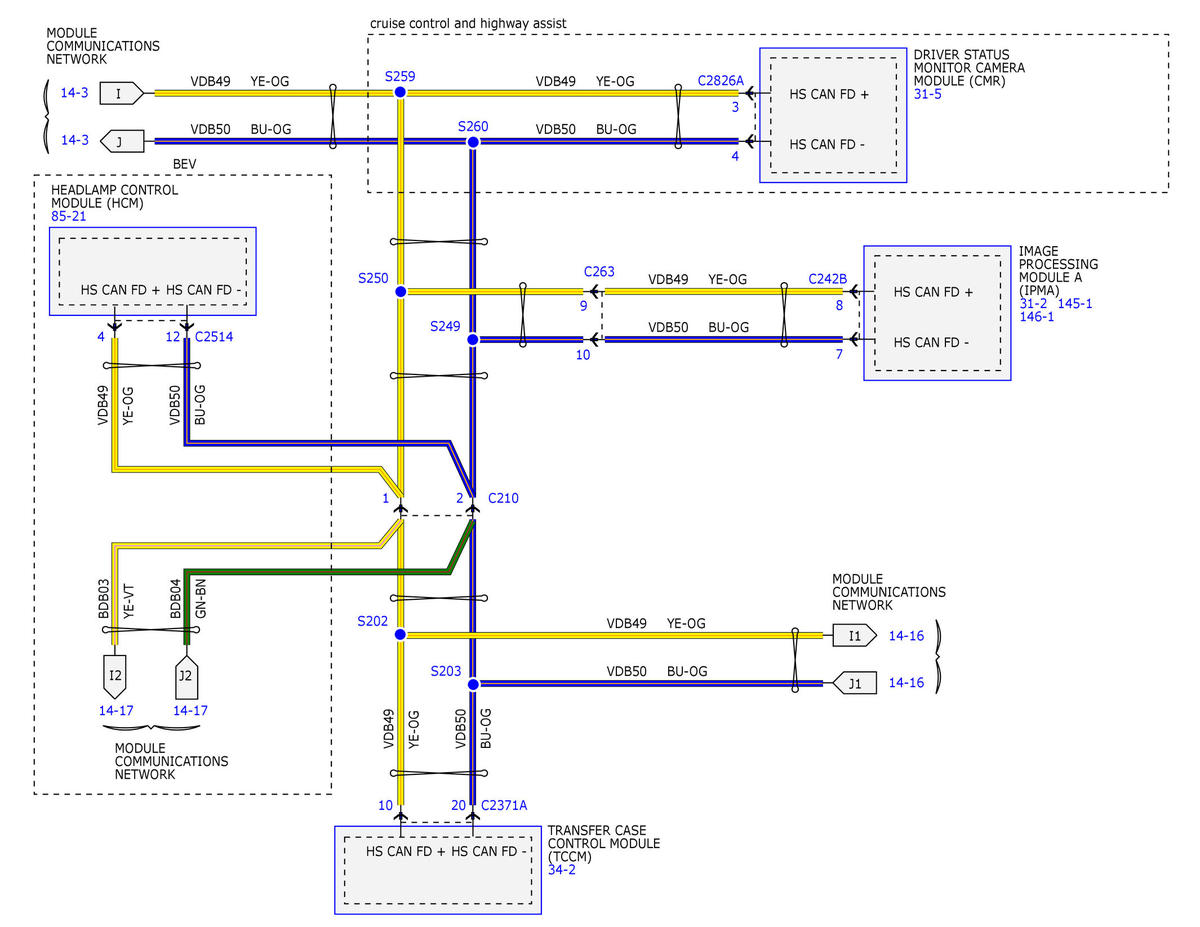Select the I2 connector tag
Image resolution: width=1200 pixels, height=927 pixels.
(116, 676)
